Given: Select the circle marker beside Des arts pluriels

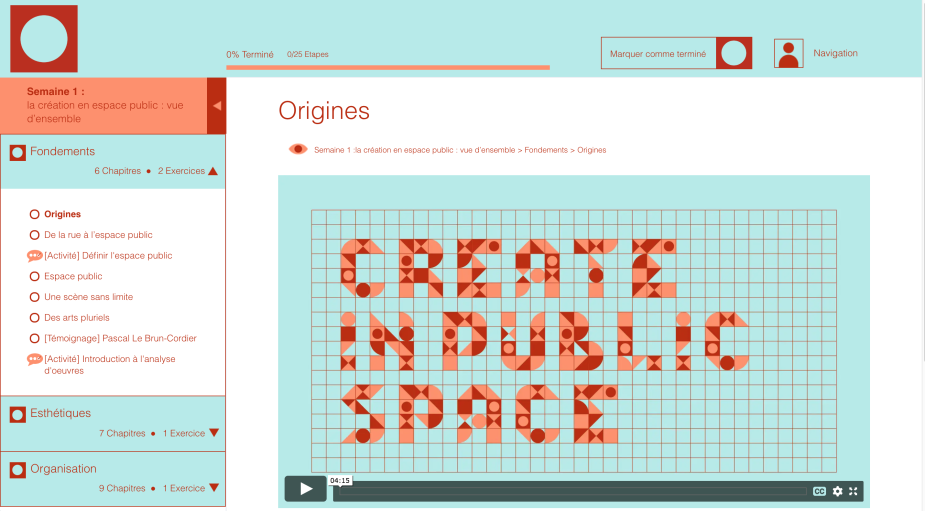Looking at the screenshot, I should tap(35, 318).
